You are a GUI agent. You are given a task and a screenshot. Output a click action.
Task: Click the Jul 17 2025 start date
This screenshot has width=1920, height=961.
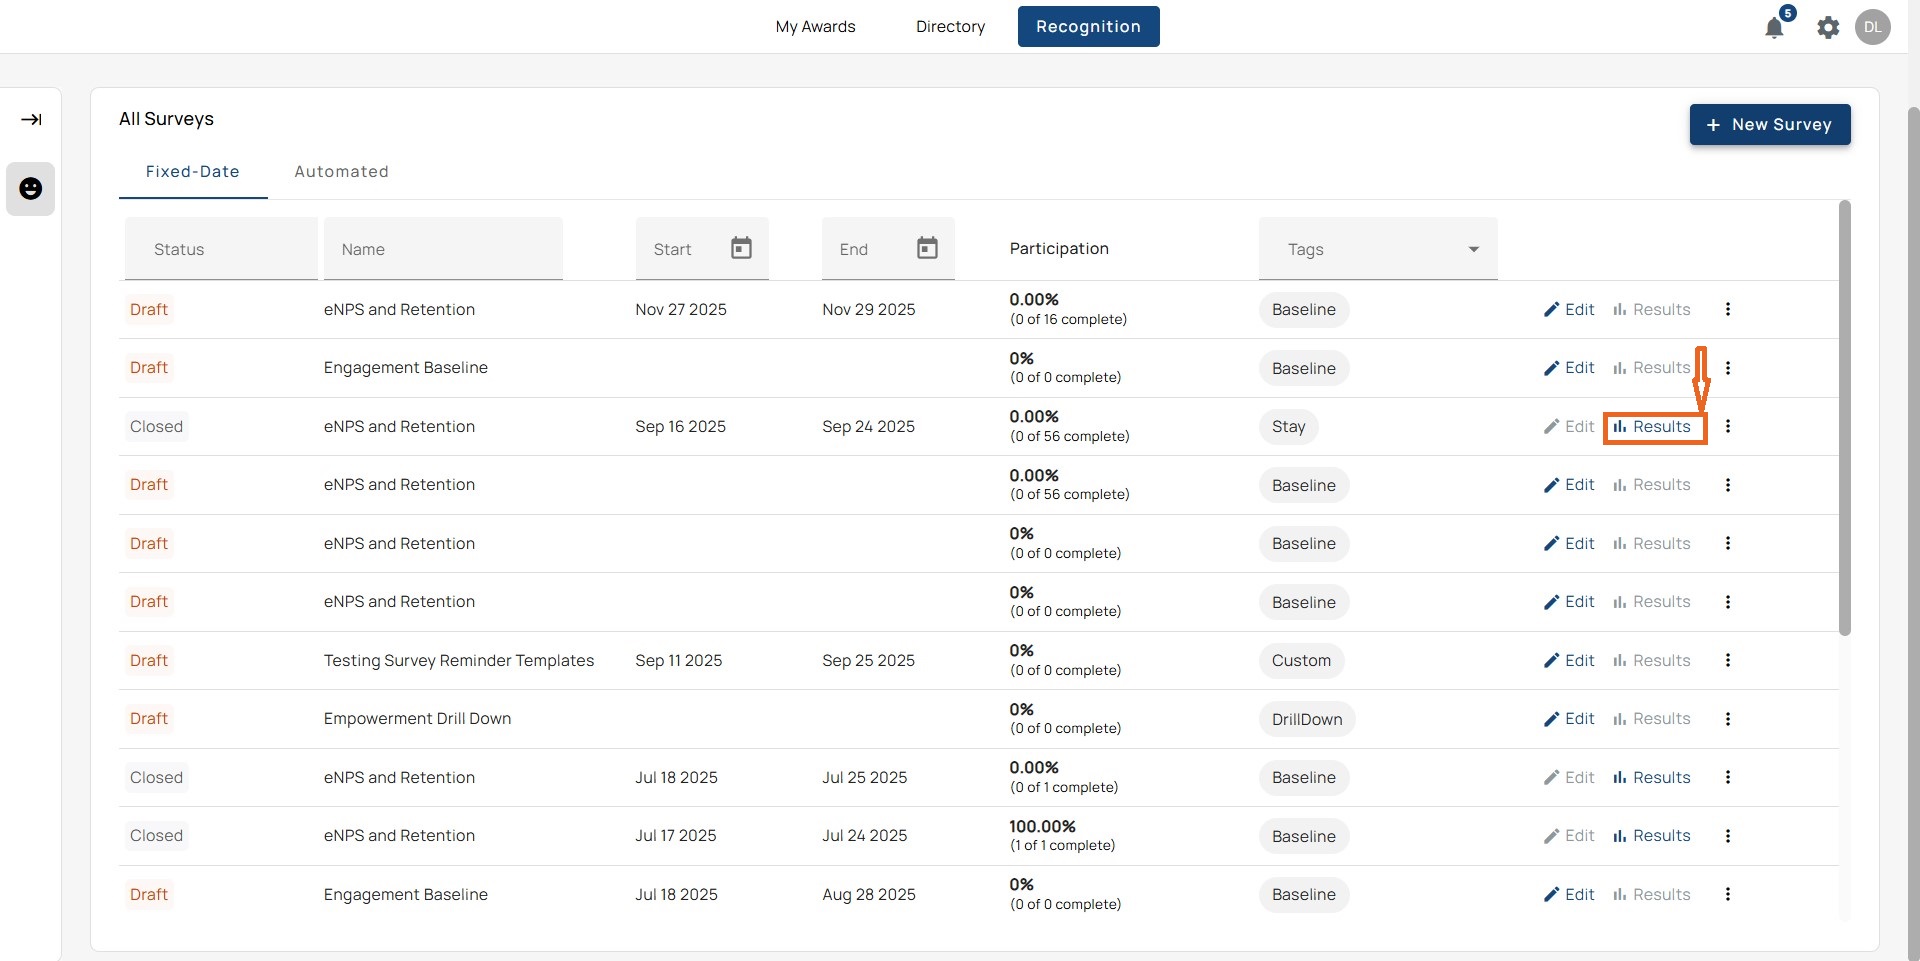pos(675,836)
